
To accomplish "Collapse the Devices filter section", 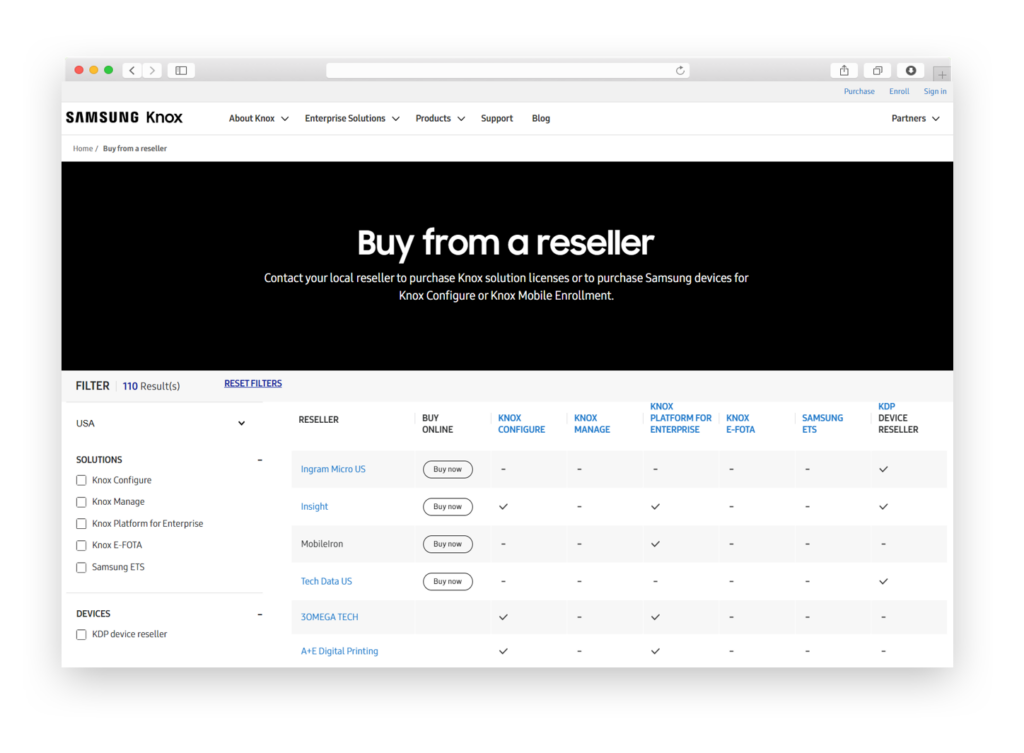I will (x=260, y=614).
